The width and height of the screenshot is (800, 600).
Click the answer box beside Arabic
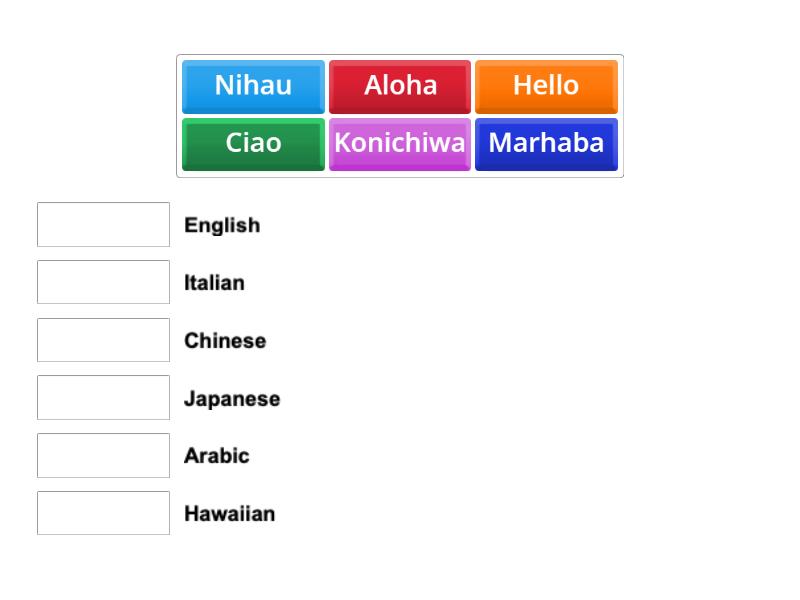pos(103,455)
